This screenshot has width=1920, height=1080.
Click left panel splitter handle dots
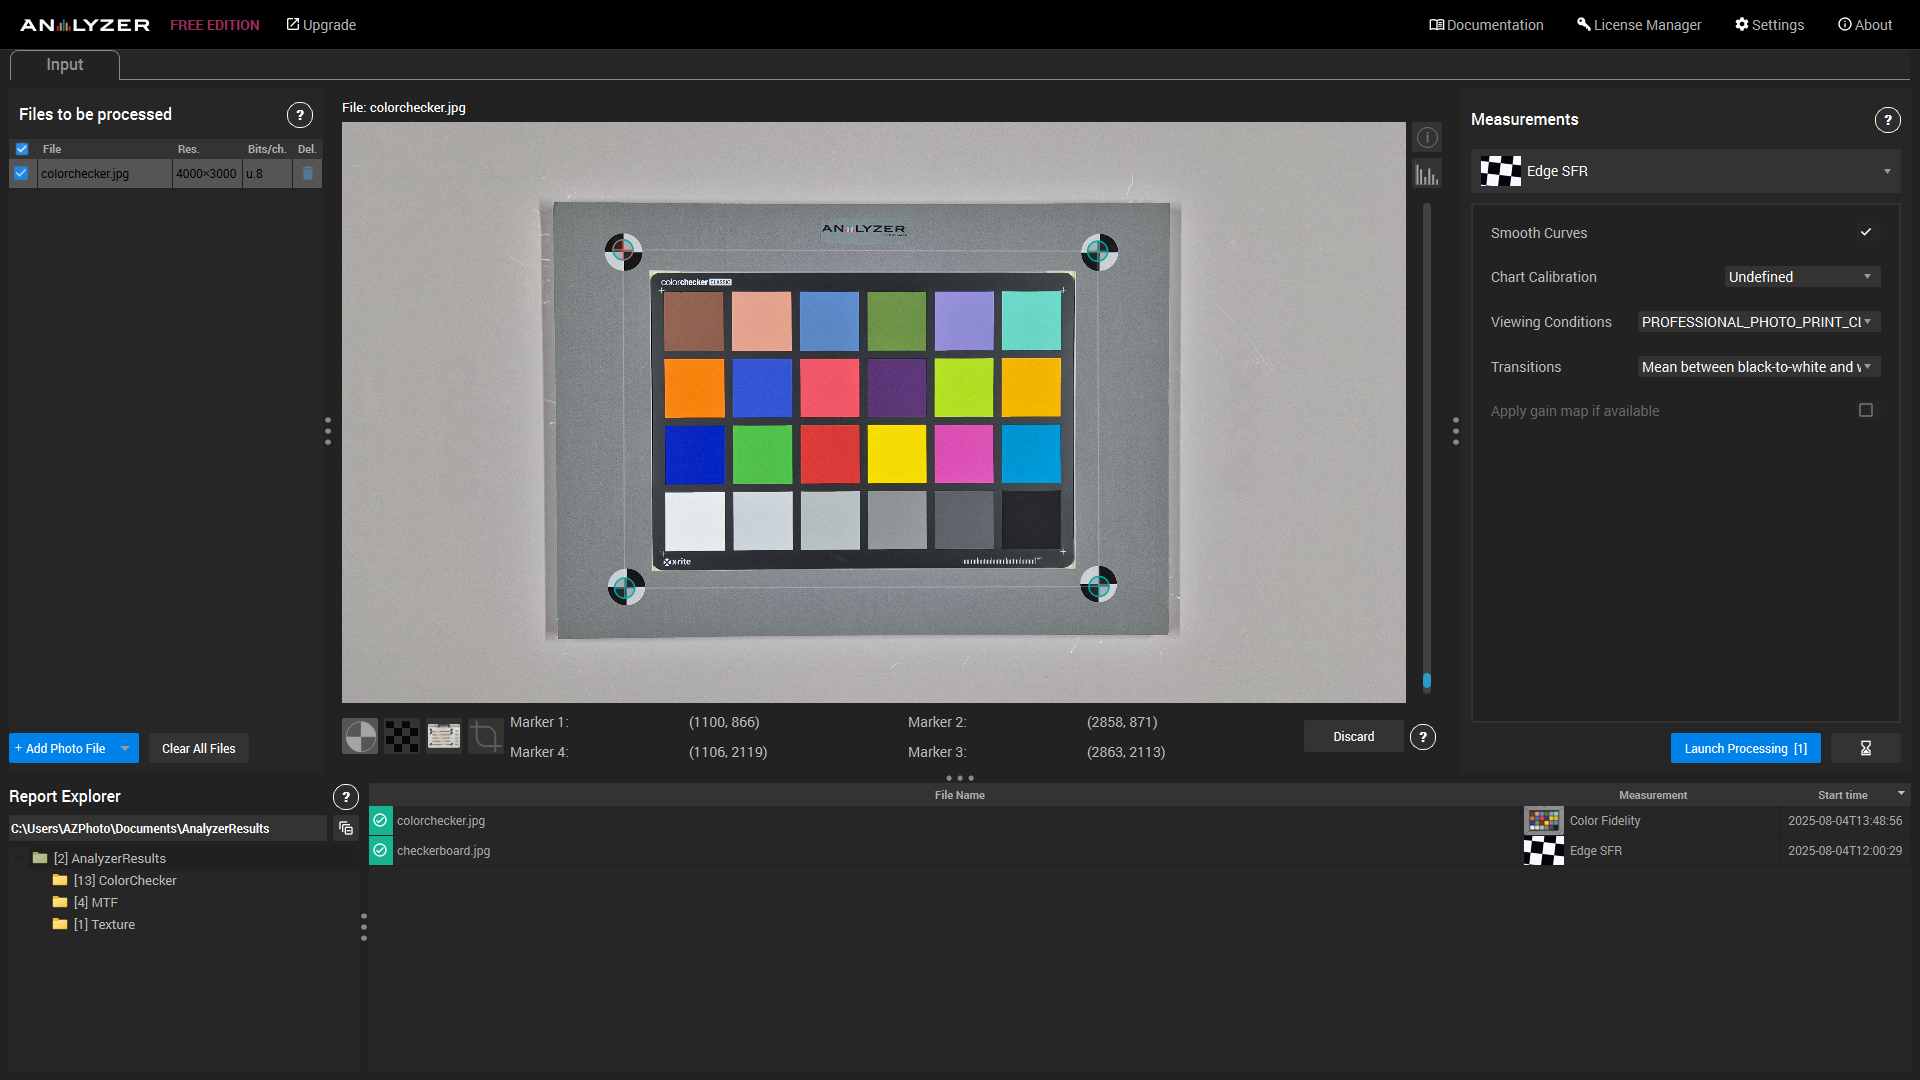click(328, 431)
